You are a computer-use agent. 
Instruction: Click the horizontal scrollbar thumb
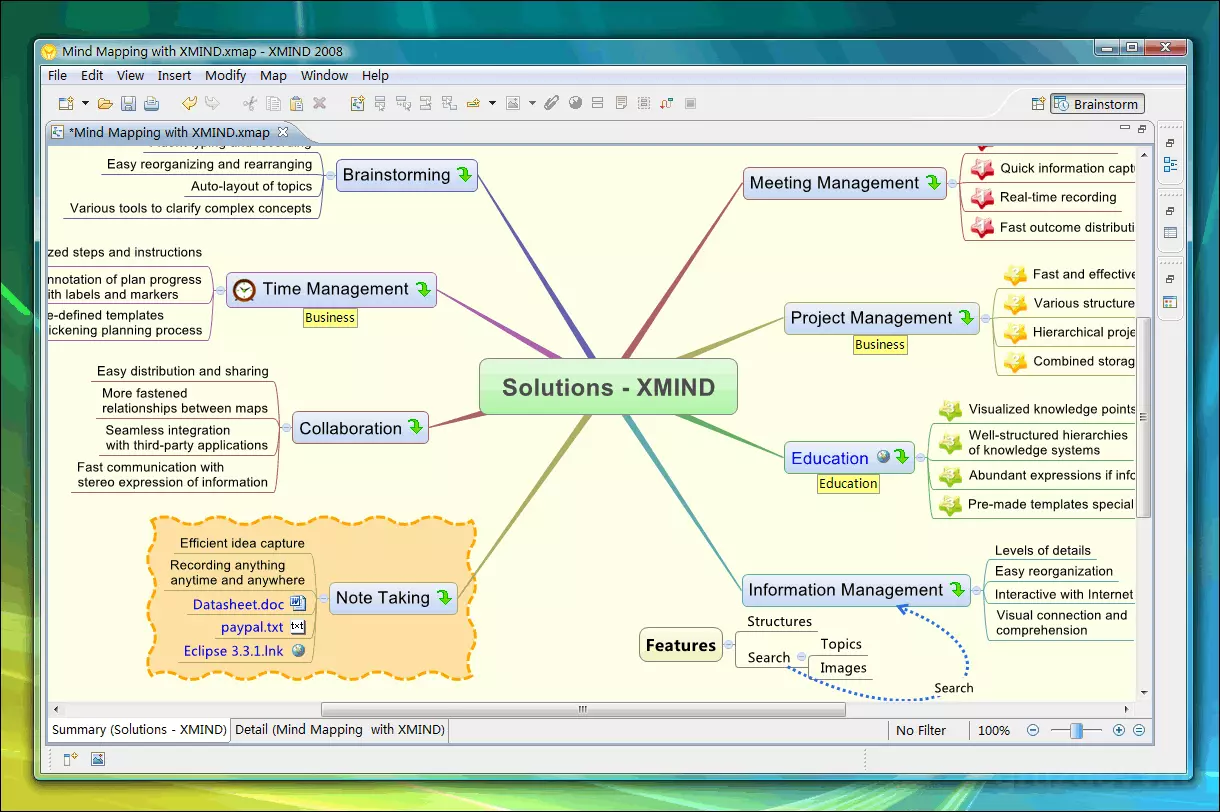(x=583, y=710)
